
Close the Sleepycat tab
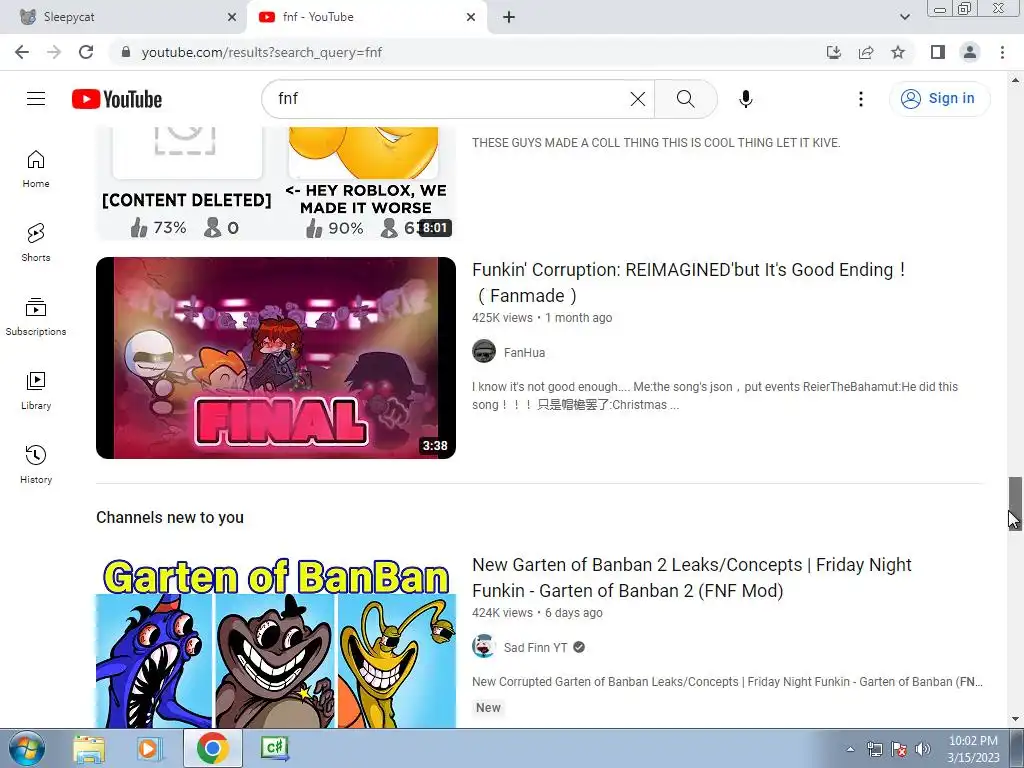pos(231,17)
